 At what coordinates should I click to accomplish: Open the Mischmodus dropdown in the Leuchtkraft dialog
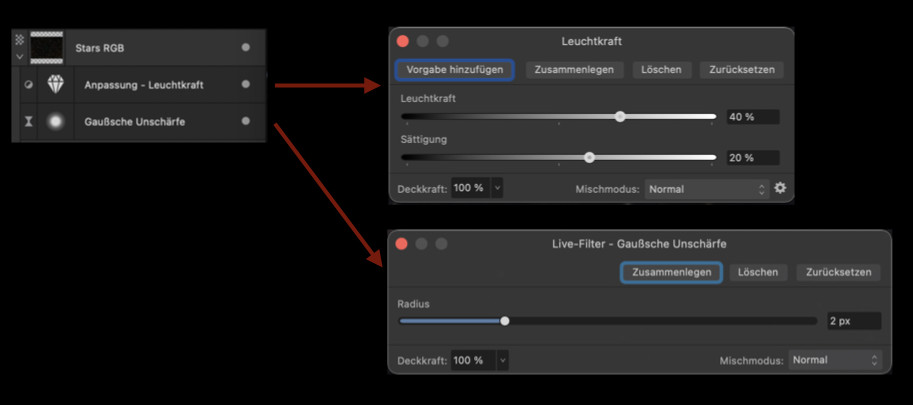pyautogui.click(x=706, y=188)
